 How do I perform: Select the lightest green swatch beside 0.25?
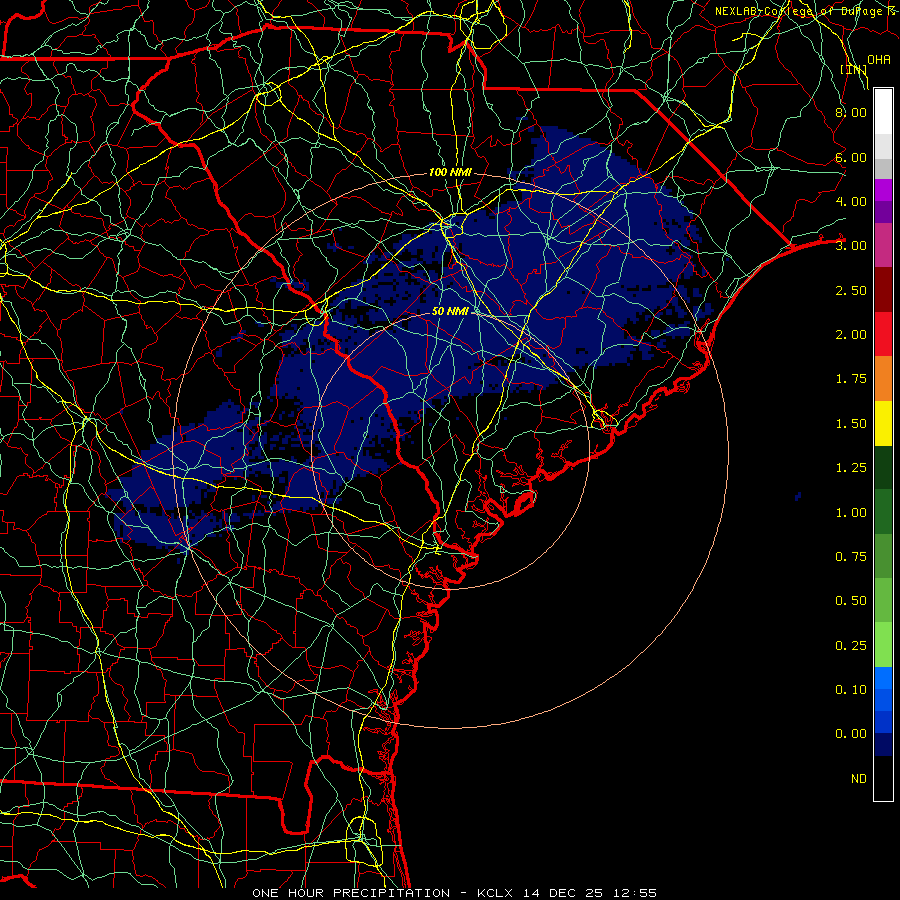click(883, 645)
